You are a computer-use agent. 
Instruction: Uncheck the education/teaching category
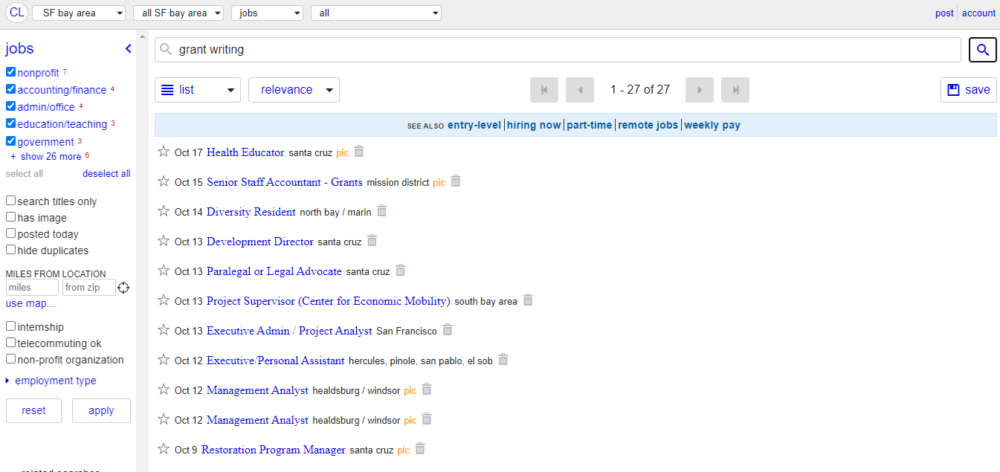pyautogui.click(x=10, y=123)
